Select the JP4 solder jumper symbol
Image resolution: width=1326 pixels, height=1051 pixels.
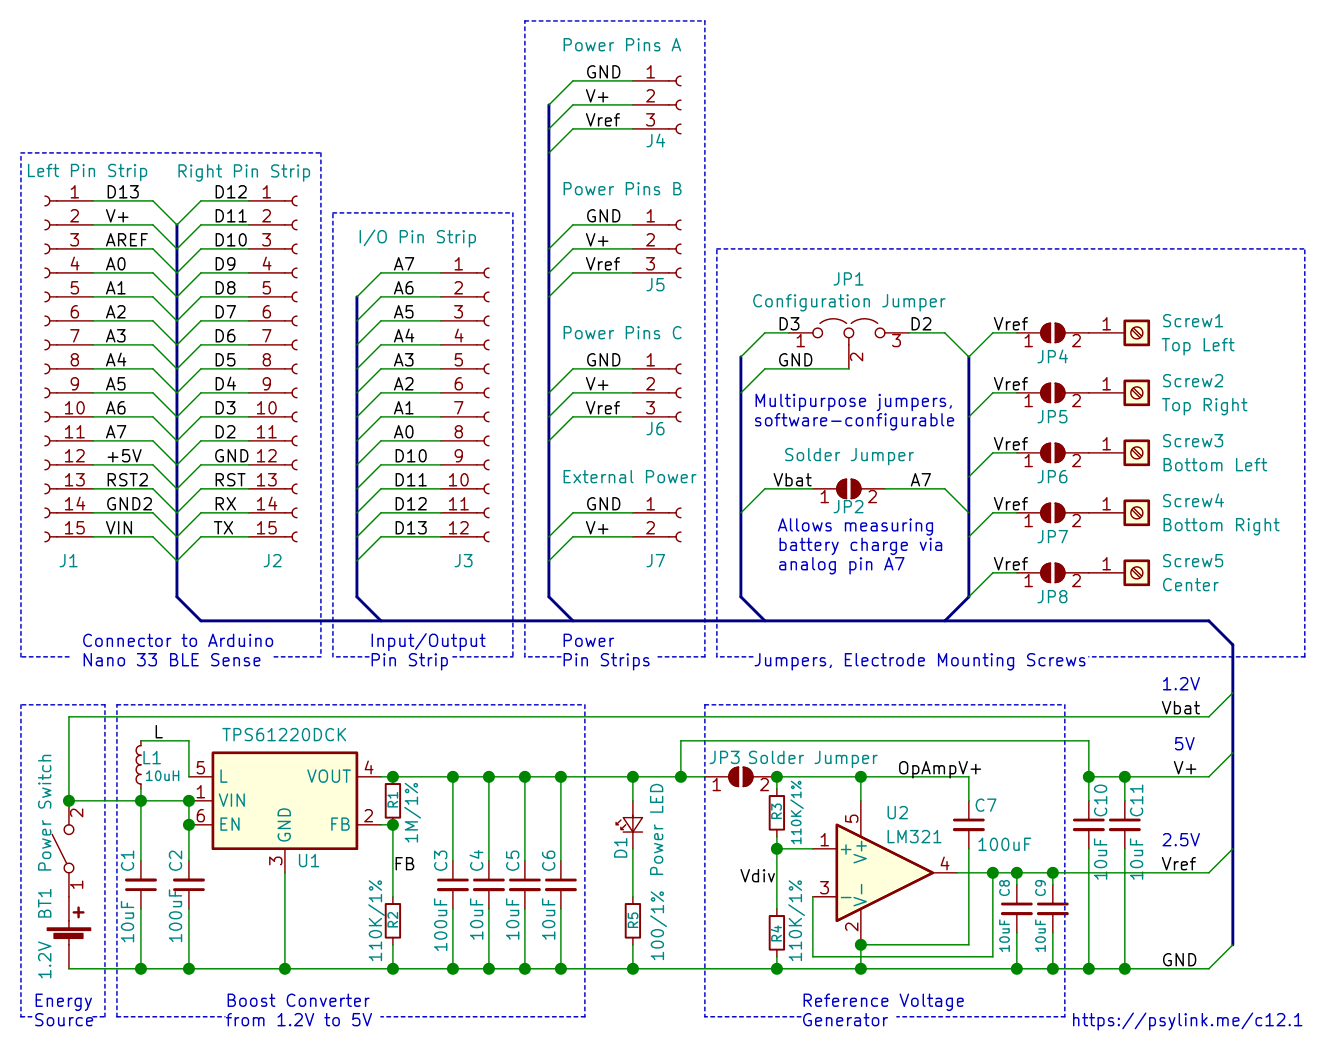point(1053,333)
